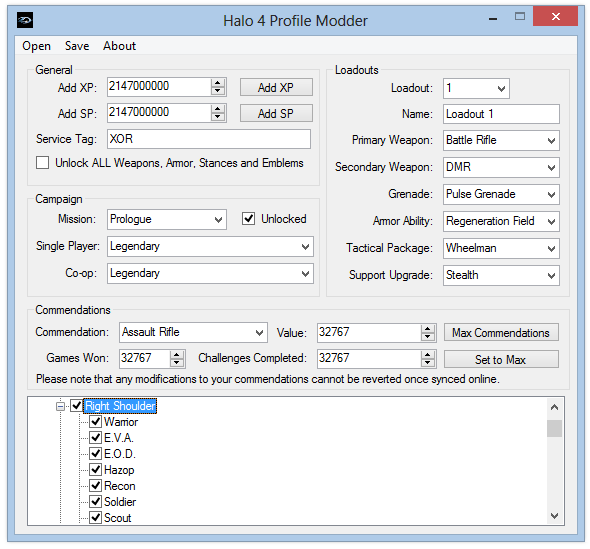This screenshot has width=590, height=549.
Task: Close the Halo 4 Profile Modder window
Action: click(555, 17)
